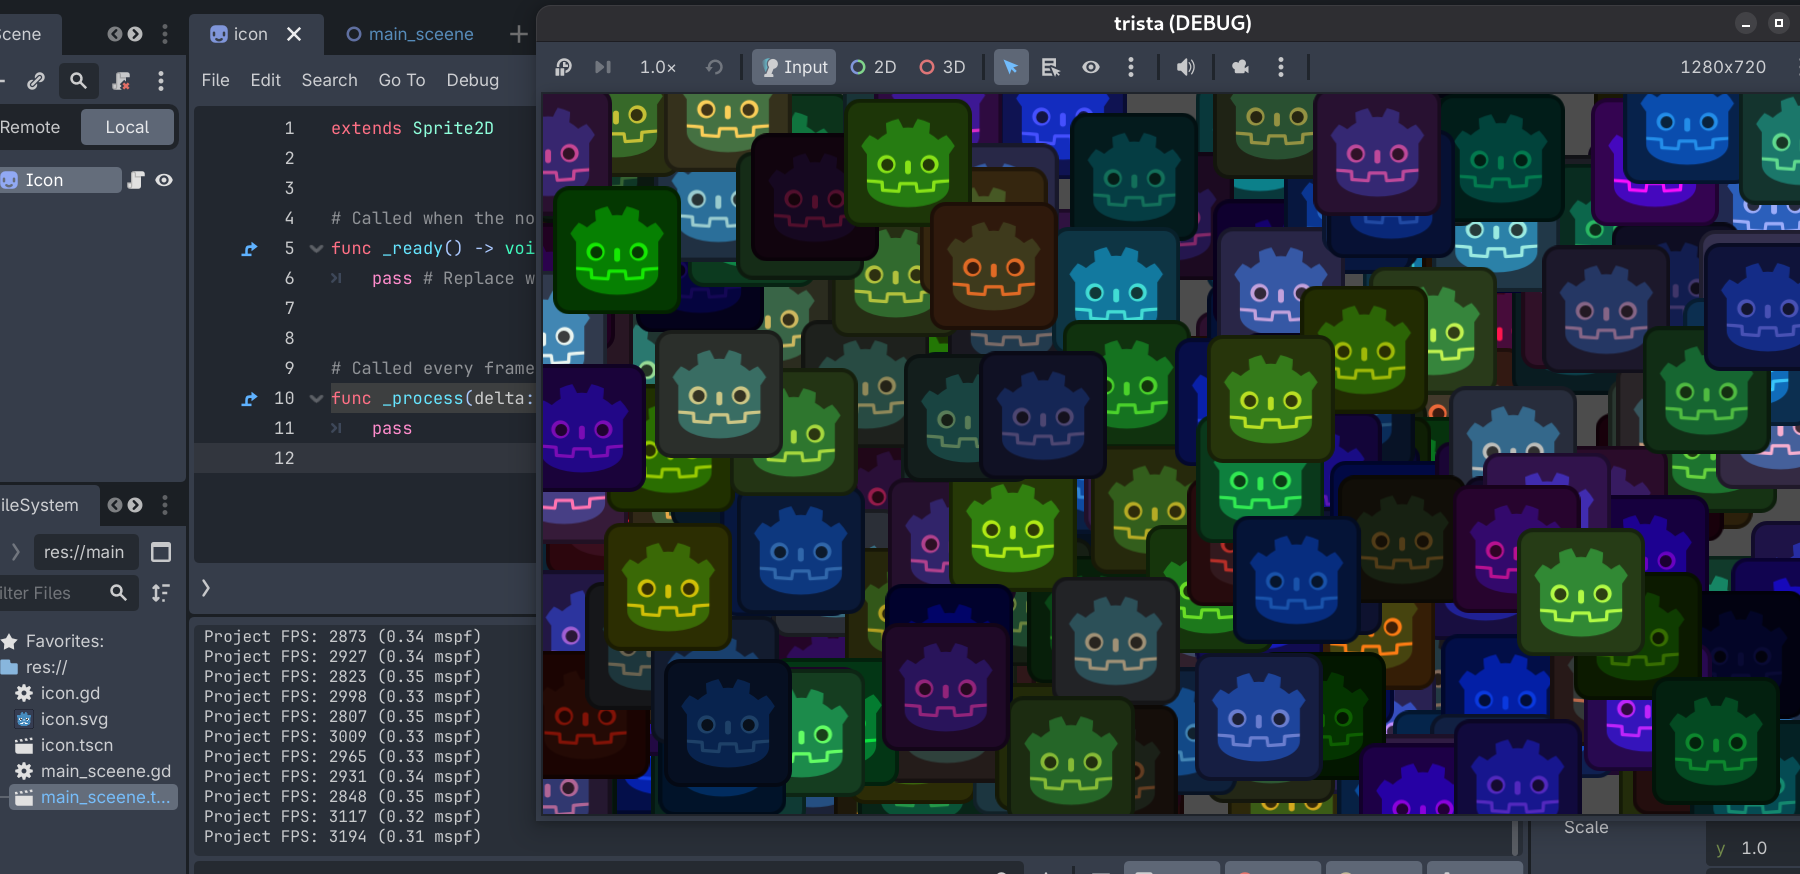This screenshot has width=1800, height=874.
Task: Open the Edit menu in script editor
Action: 265,80
